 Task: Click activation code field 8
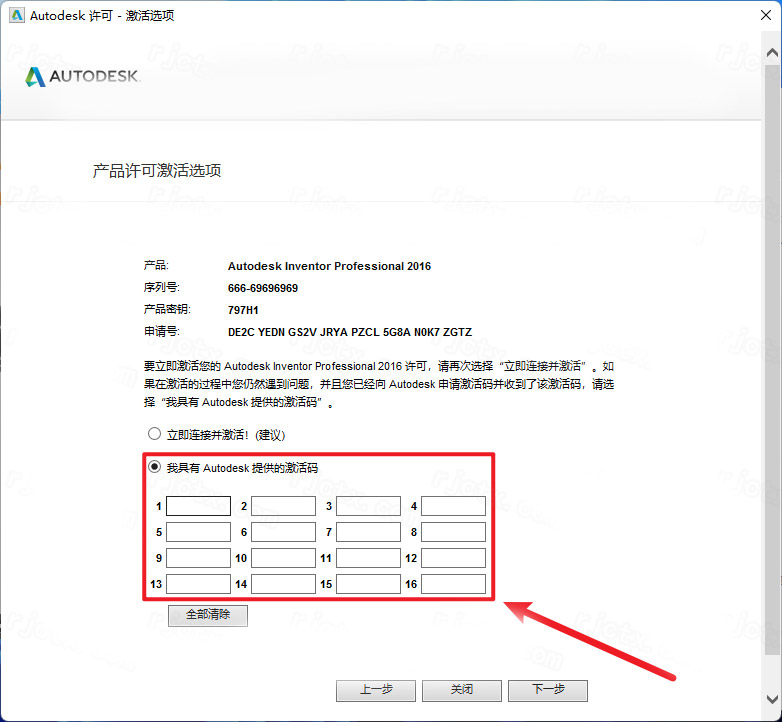point(453,532)
